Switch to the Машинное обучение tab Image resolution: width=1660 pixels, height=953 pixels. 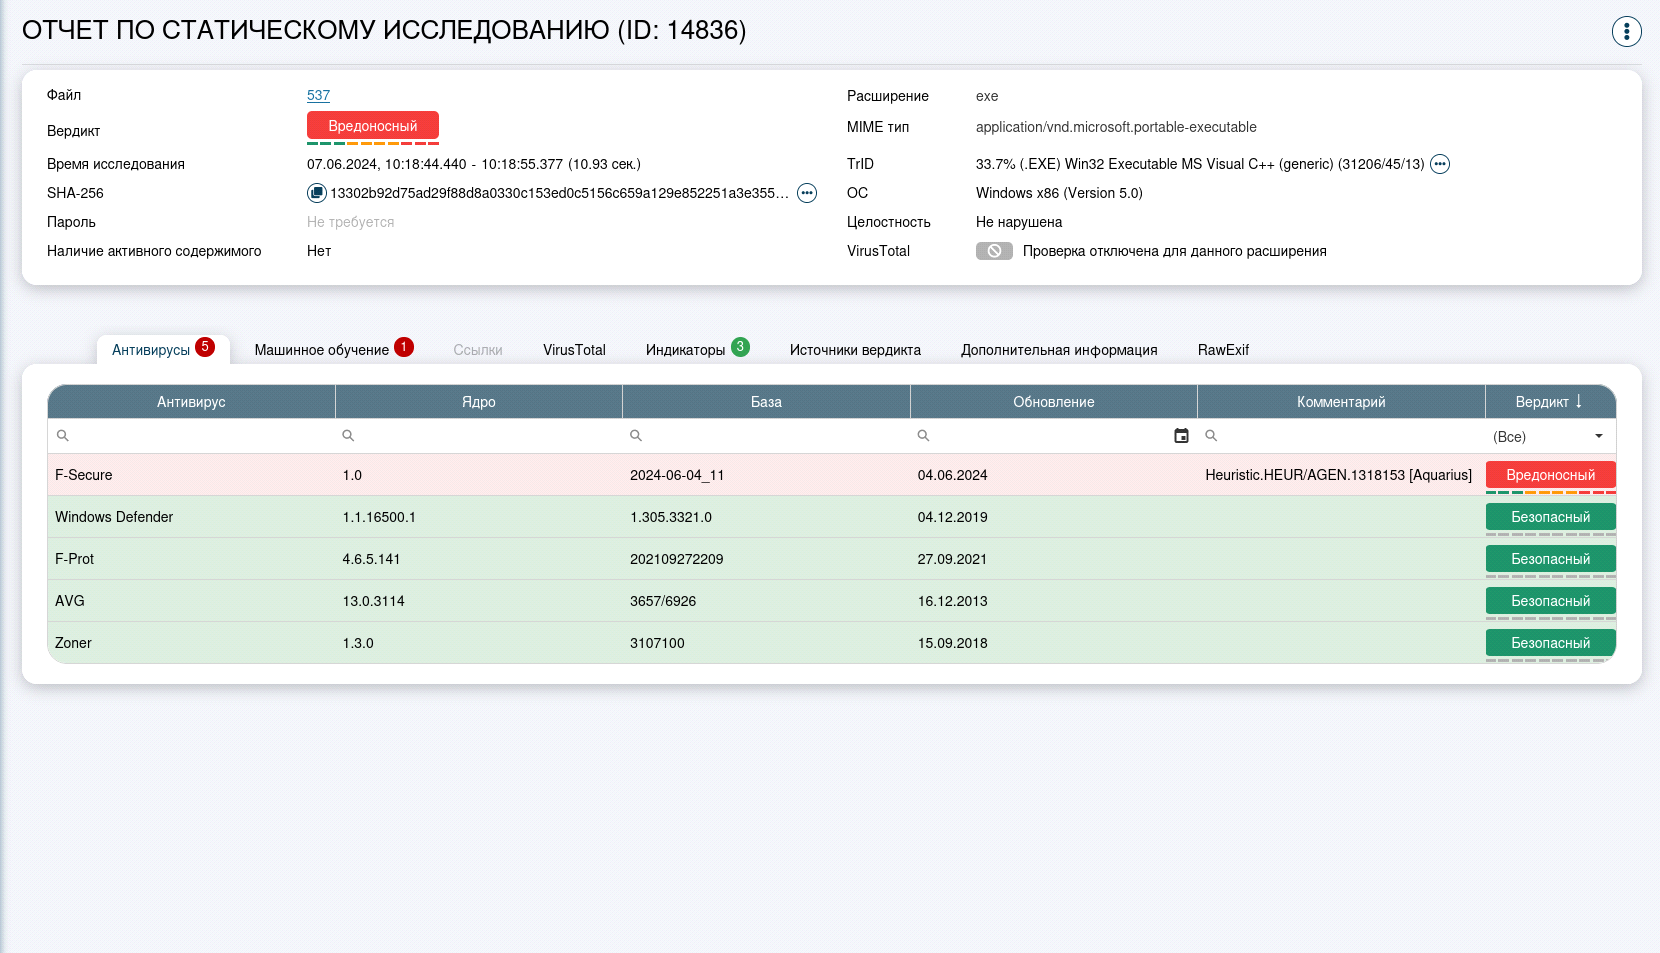tap(322, 350)
